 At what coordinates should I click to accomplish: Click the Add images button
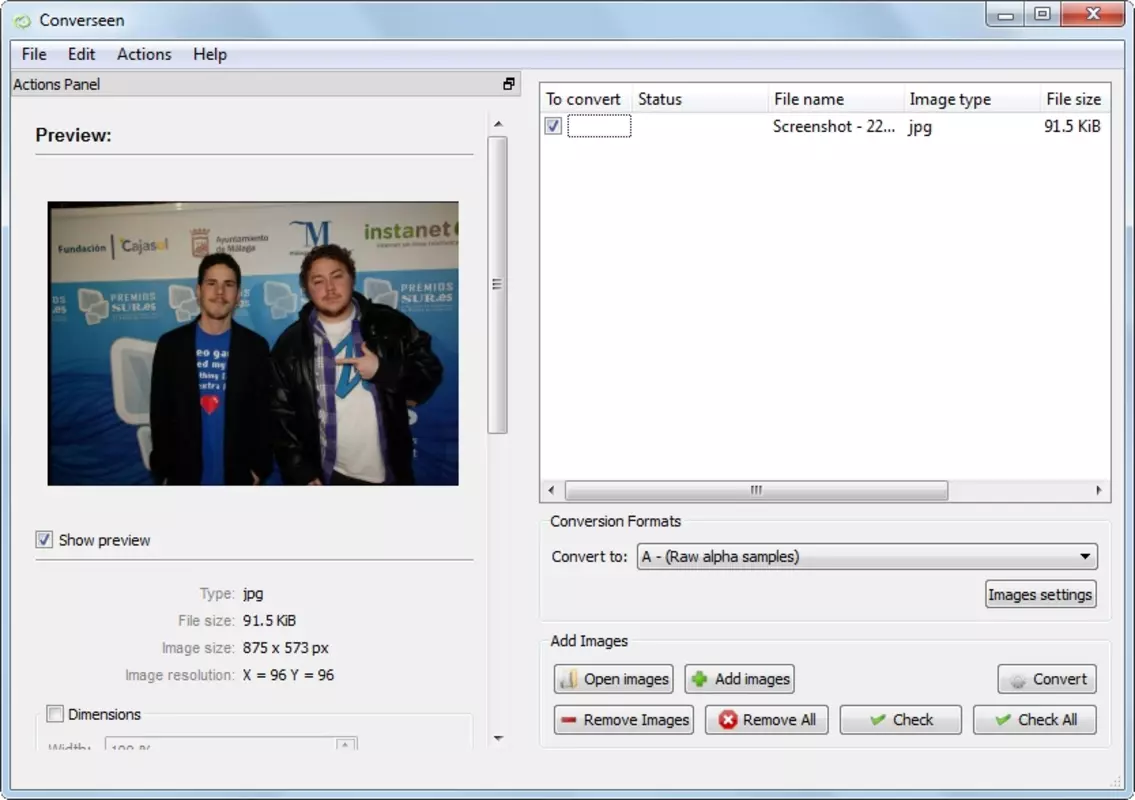pyautogui.click(x=739, y=679)
